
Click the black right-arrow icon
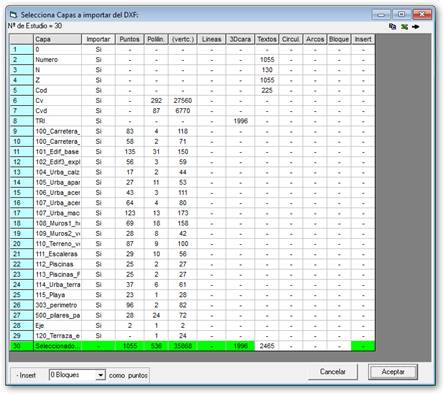(416, 27)
